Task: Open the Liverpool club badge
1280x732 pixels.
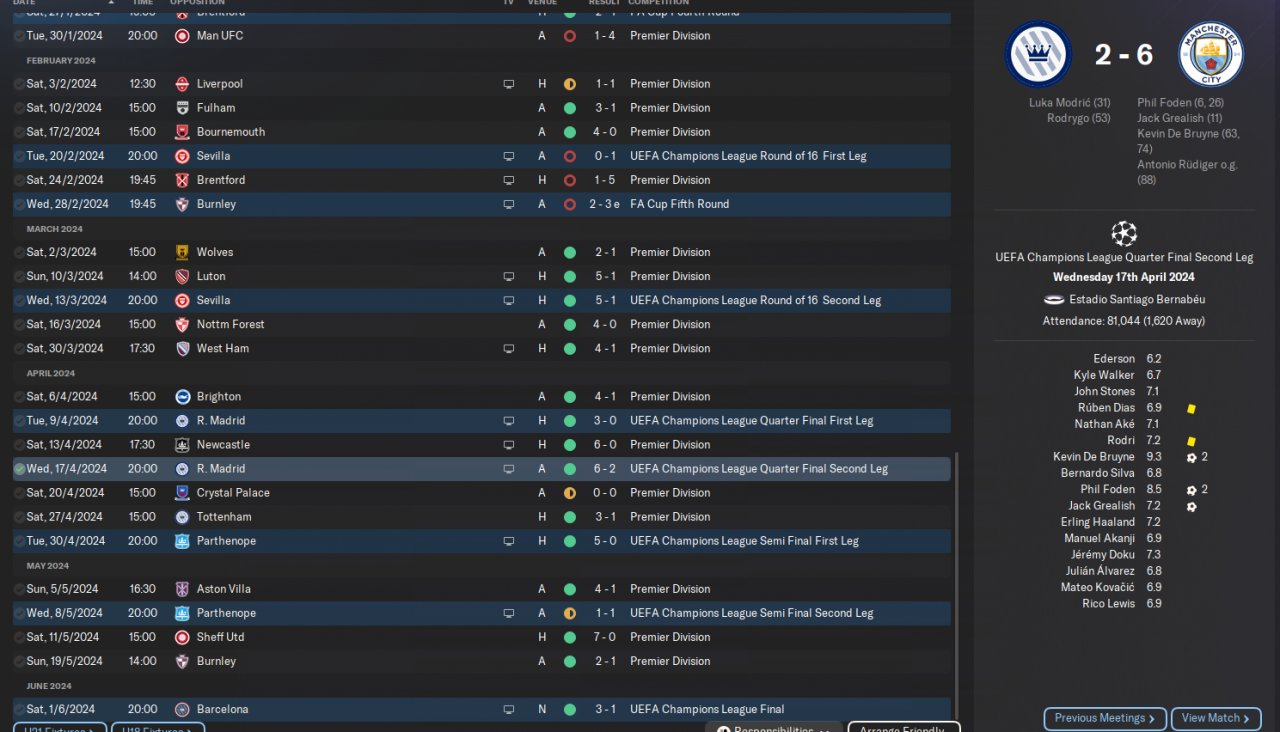Action: pyautogui.click(x=182, y=84)
